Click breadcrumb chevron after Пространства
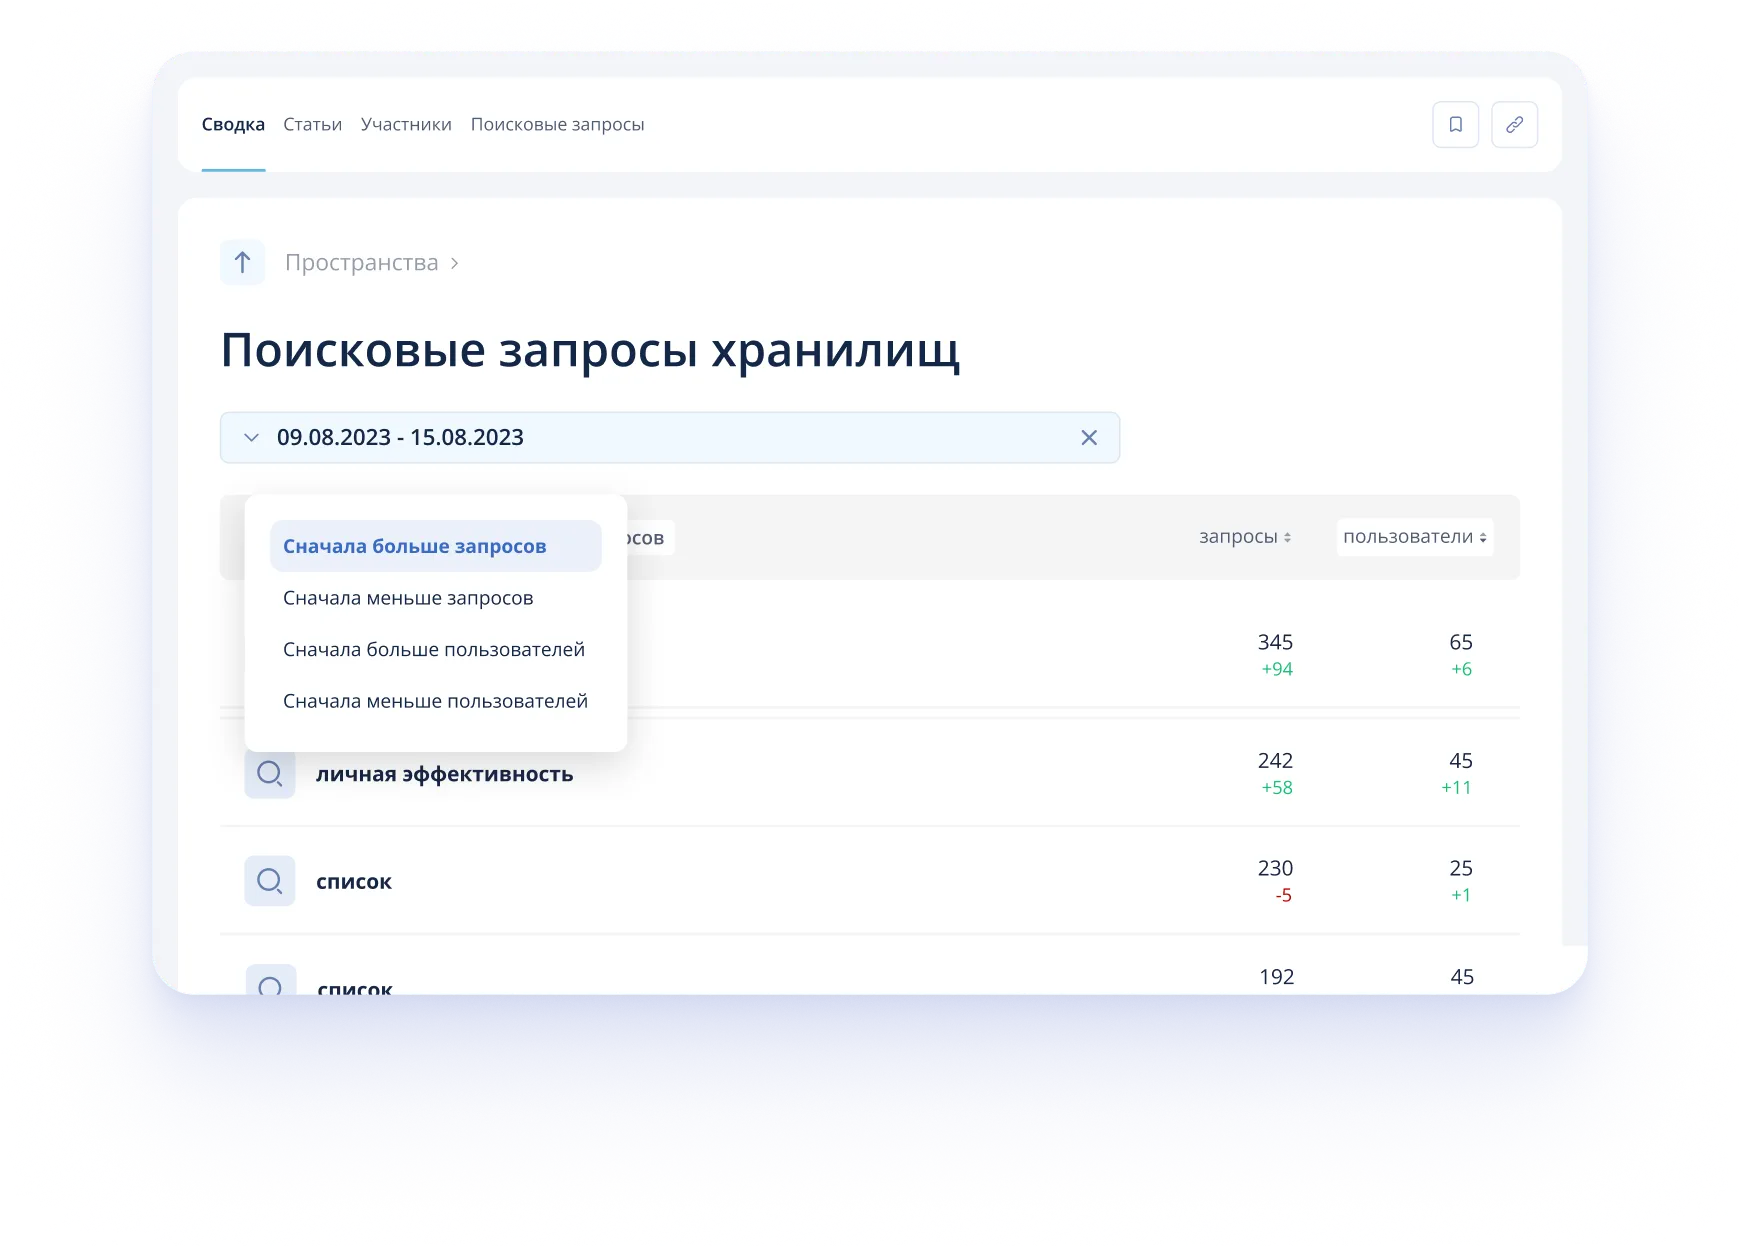The height and width of the screenshot is (1246, 1739). click(455, 263)
